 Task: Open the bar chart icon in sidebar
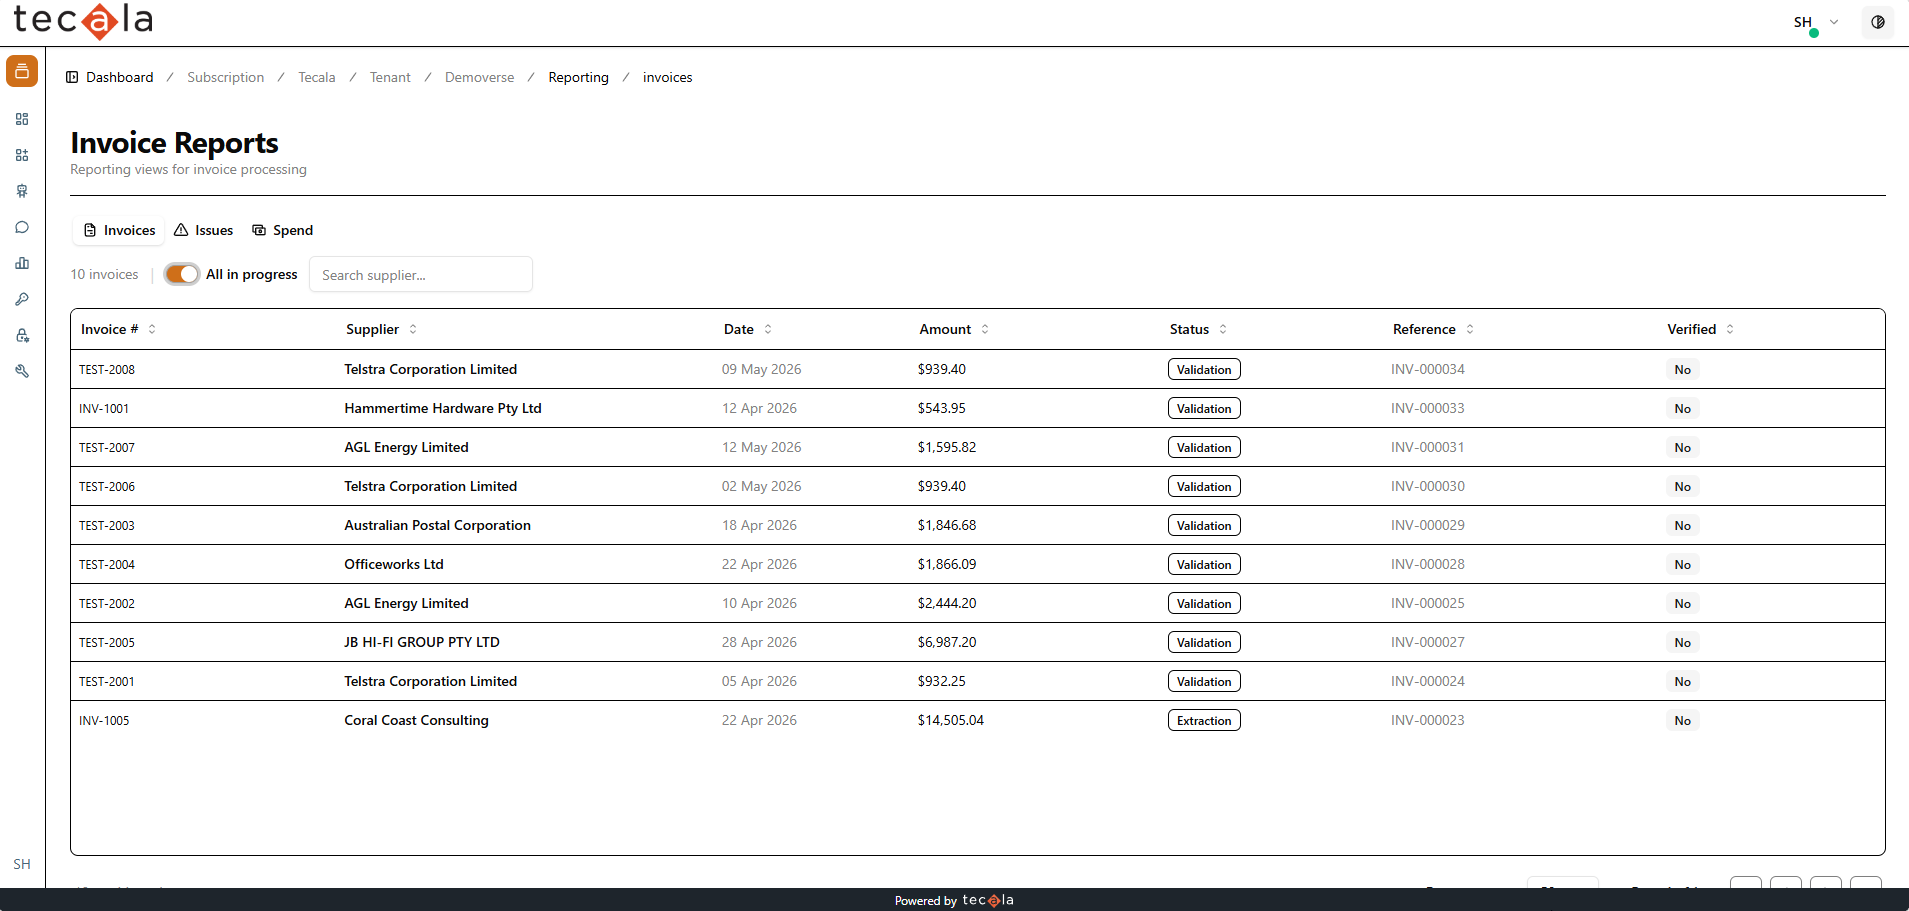click(x=22, y=263)
